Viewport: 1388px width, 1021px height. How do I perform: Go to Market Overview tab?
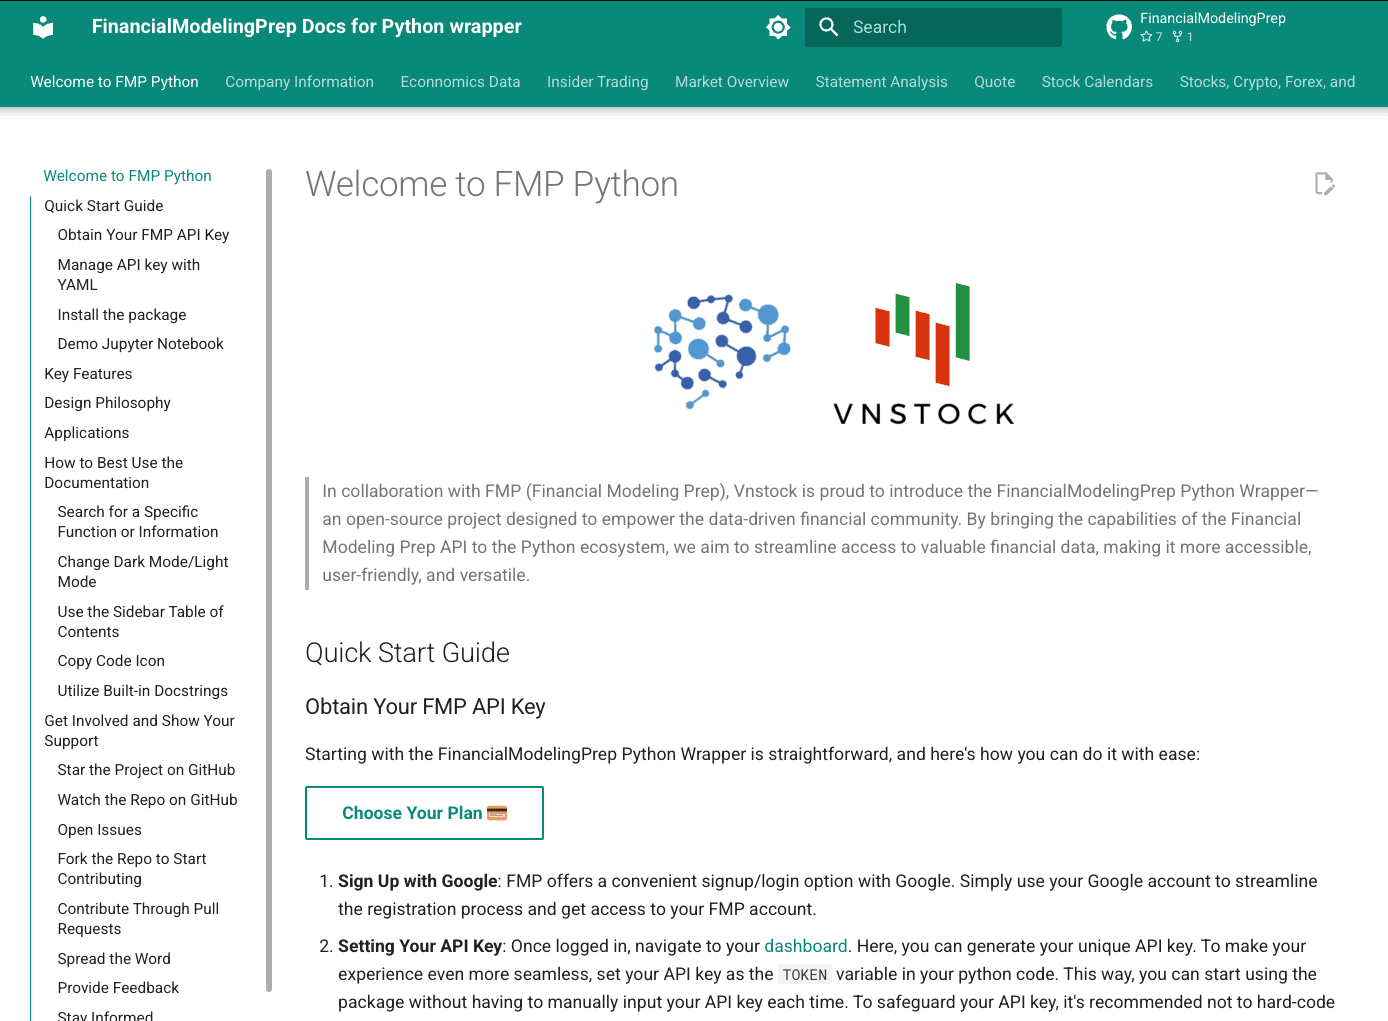coord(731,82)
